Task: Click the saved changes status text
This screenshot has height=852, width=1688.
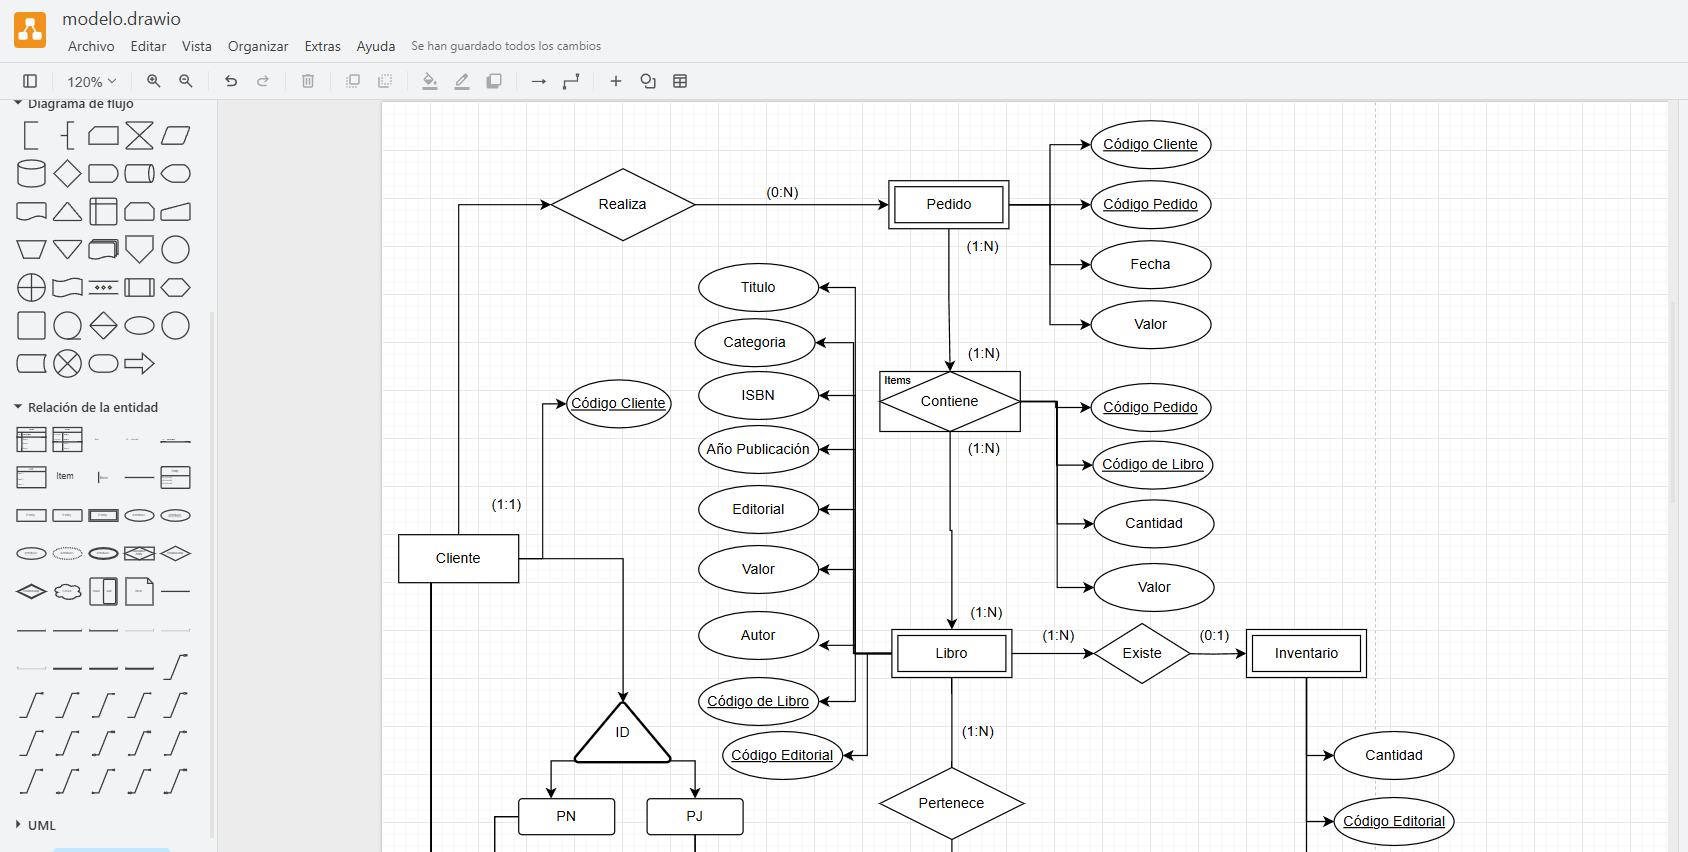Action: (506, 46)
